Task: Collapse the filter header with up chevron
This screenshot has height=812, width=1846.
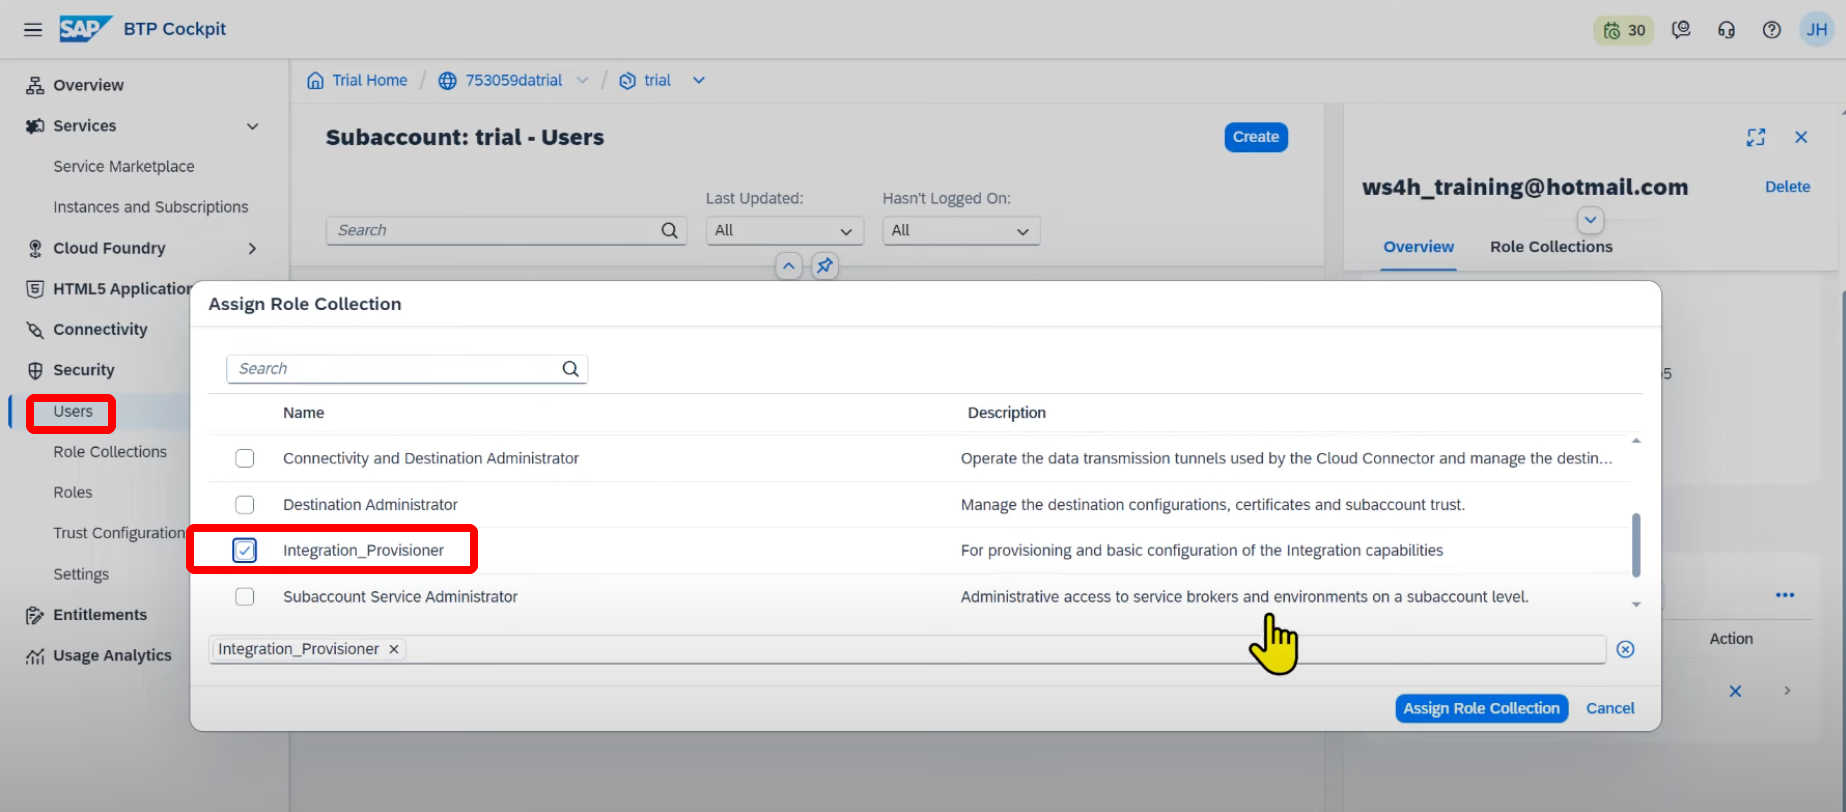Action: pos(789,266)
